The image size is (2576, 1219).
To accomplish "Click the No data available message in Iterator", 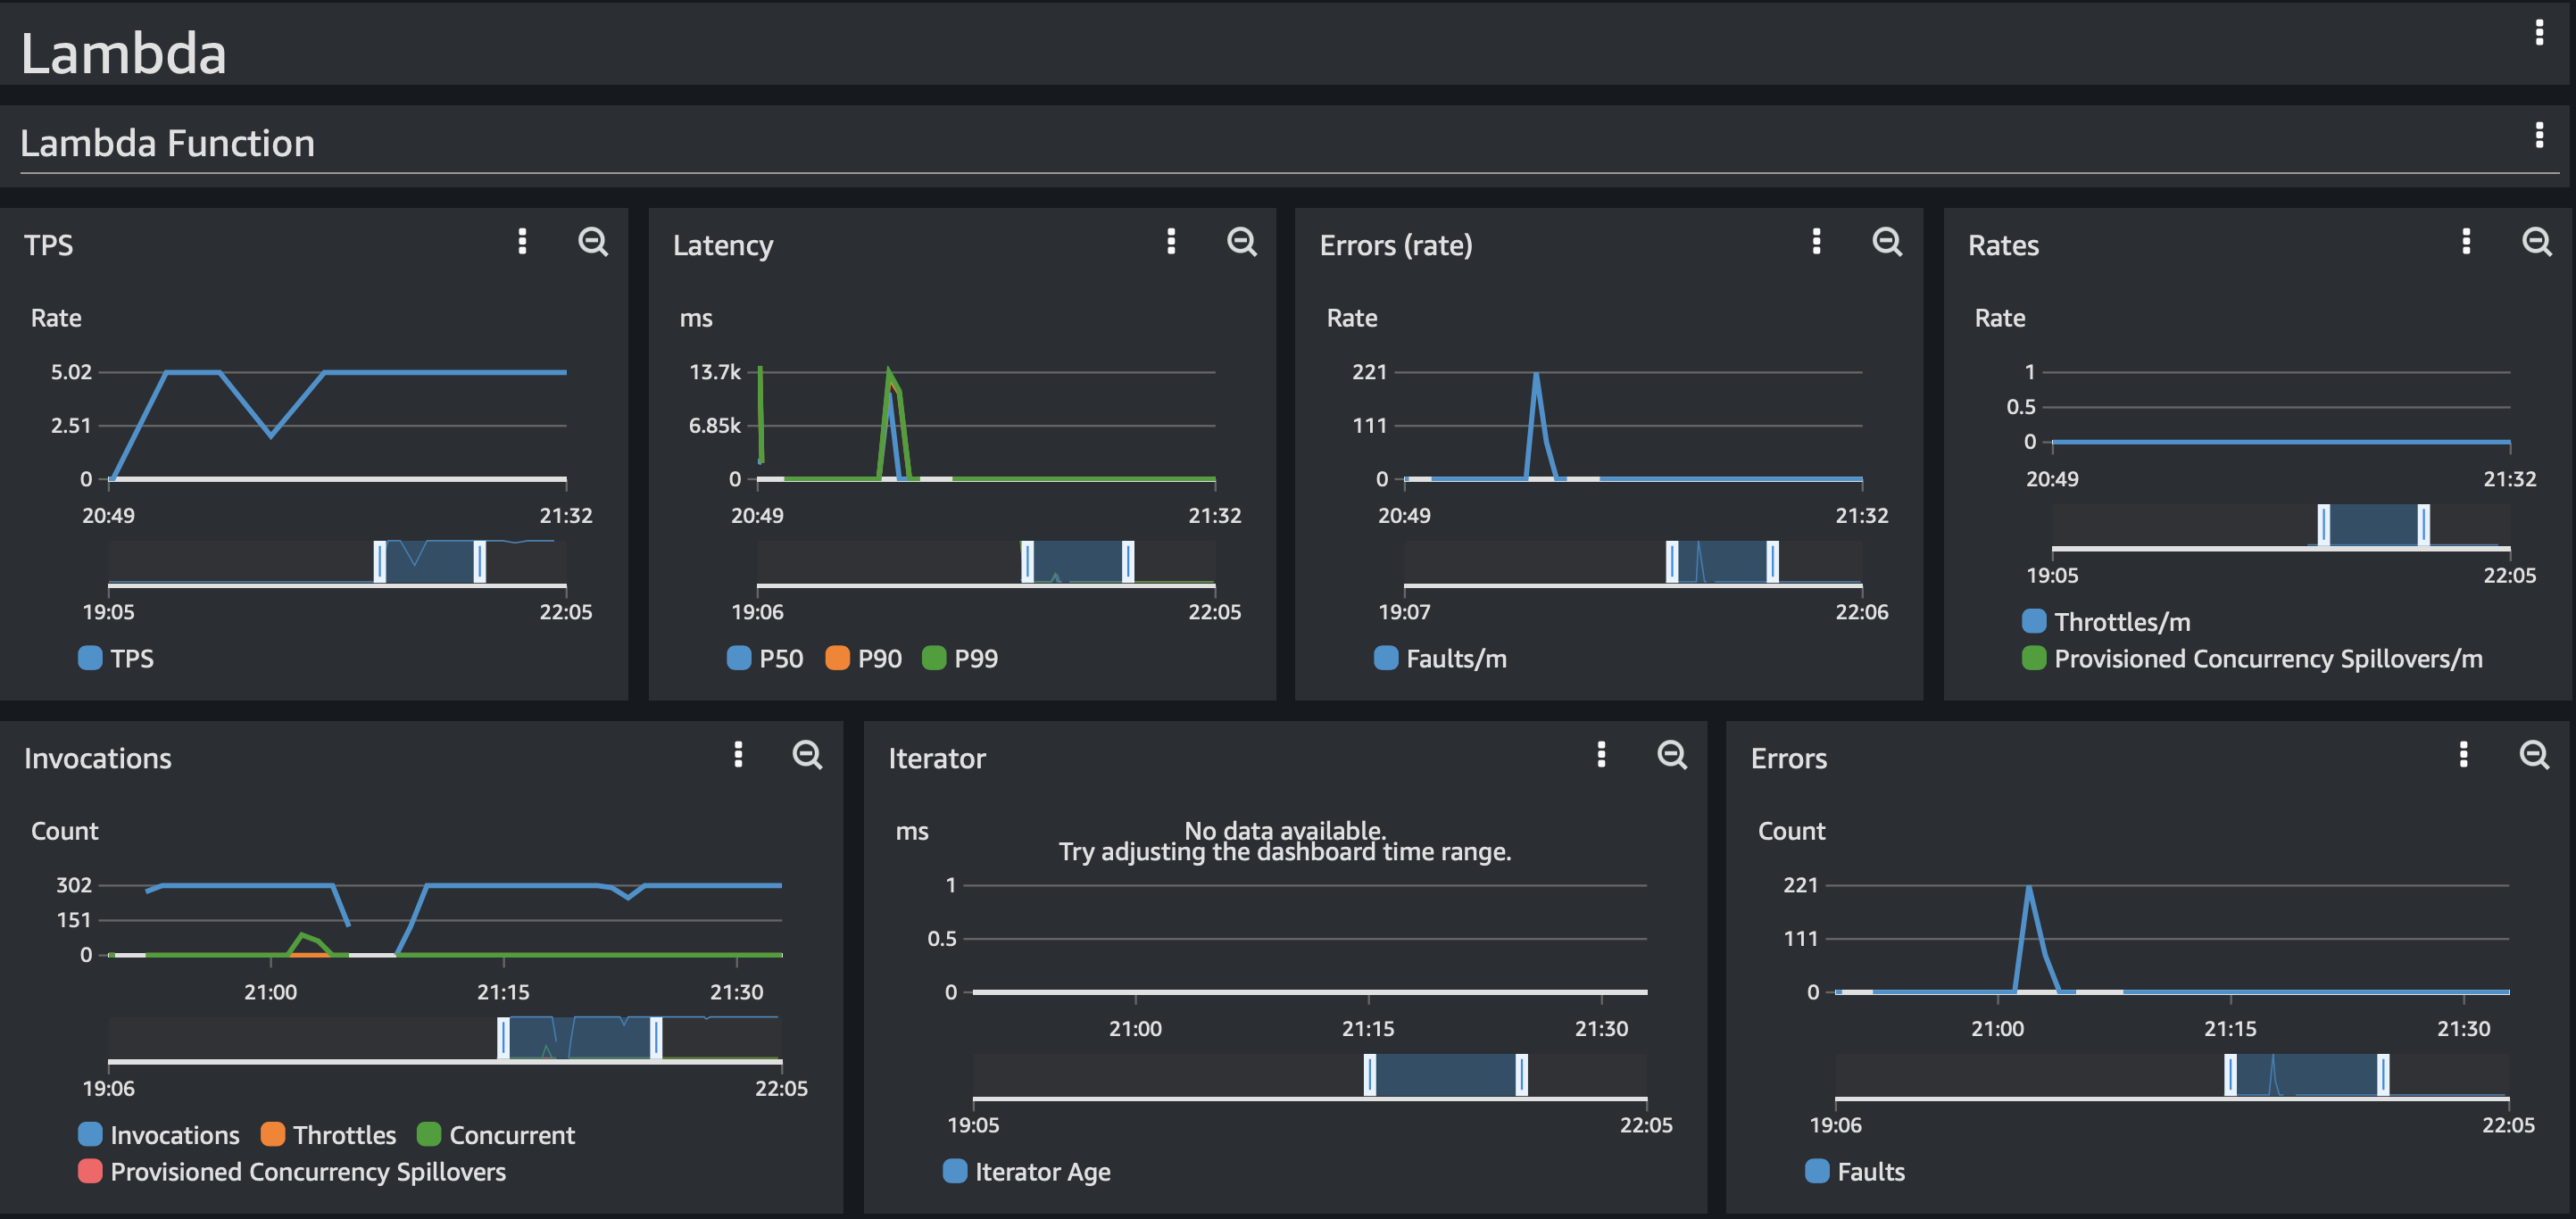I will click(1284, 841).
